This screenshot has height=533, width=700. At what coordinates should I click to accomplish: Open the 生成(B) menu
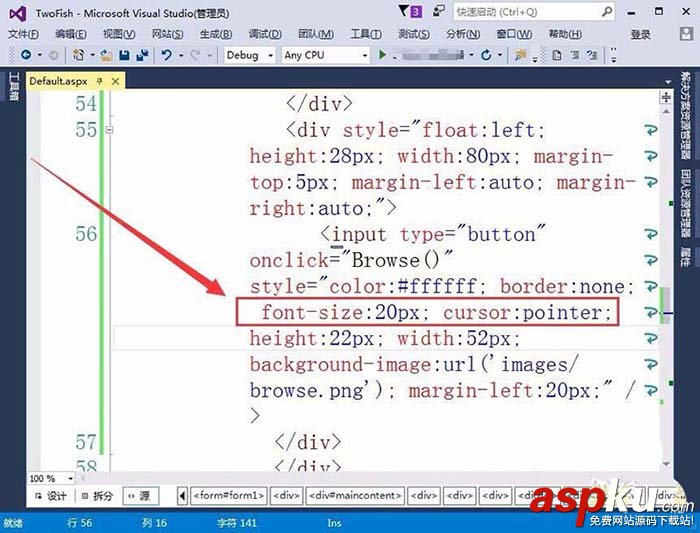pyautogui.click(x=216, y=34)
